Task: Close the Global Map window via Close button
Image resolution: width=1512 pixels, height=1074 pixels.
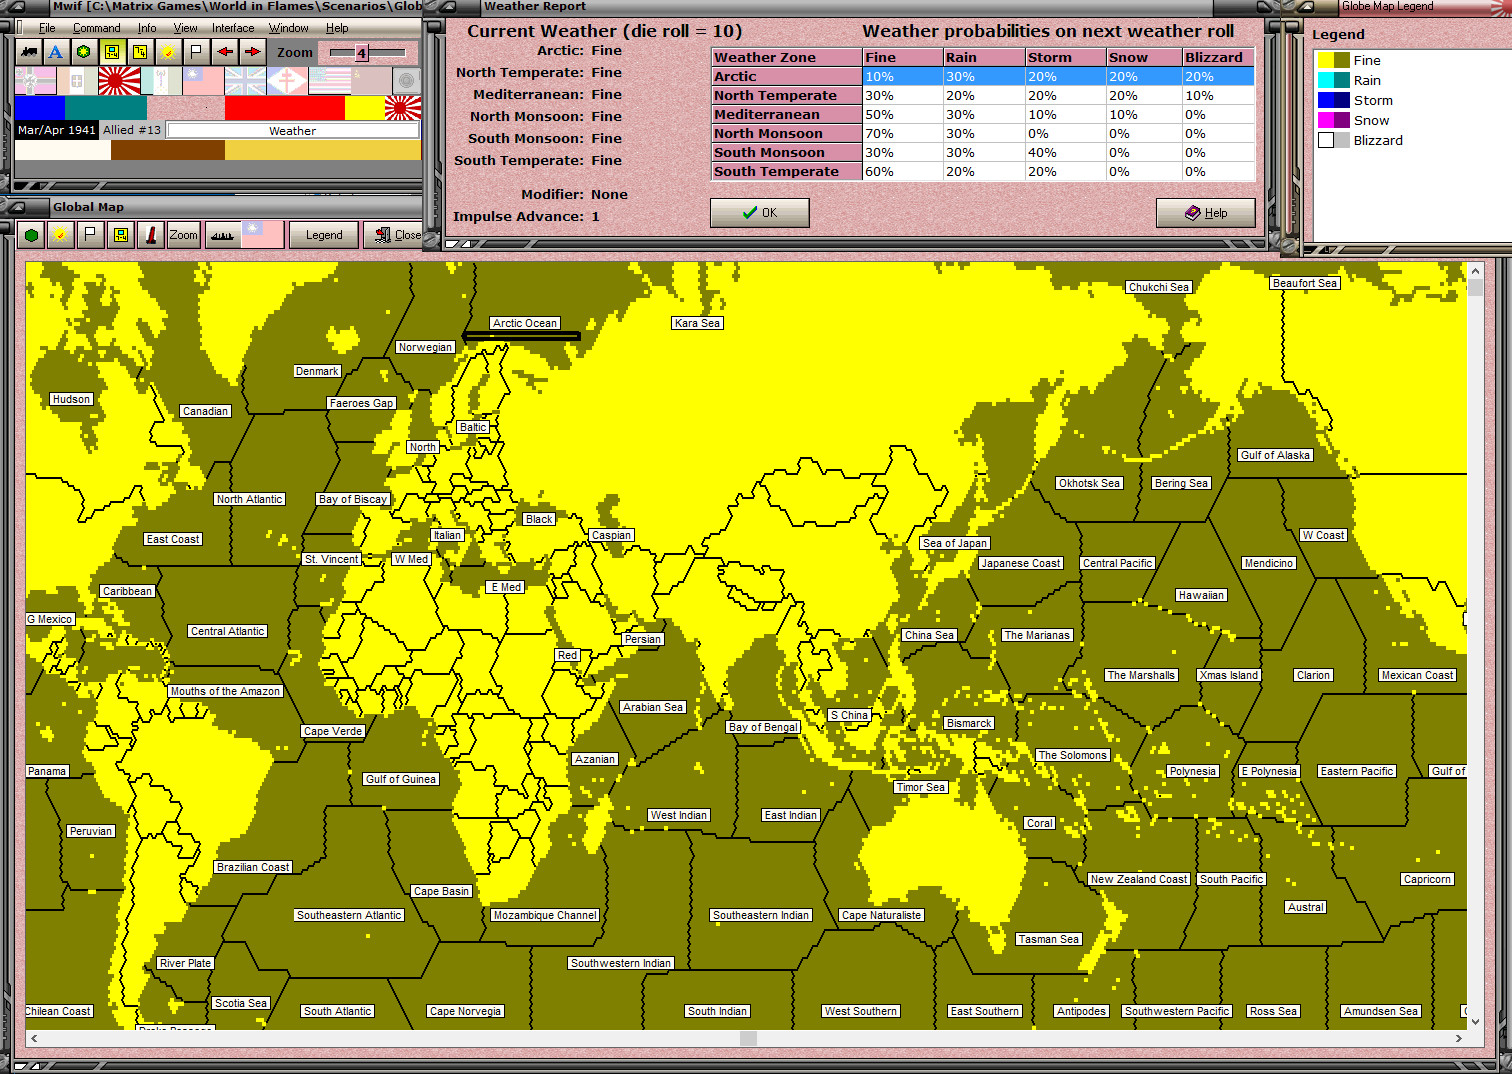Action: pyautogui.click(x=393, y=235)
